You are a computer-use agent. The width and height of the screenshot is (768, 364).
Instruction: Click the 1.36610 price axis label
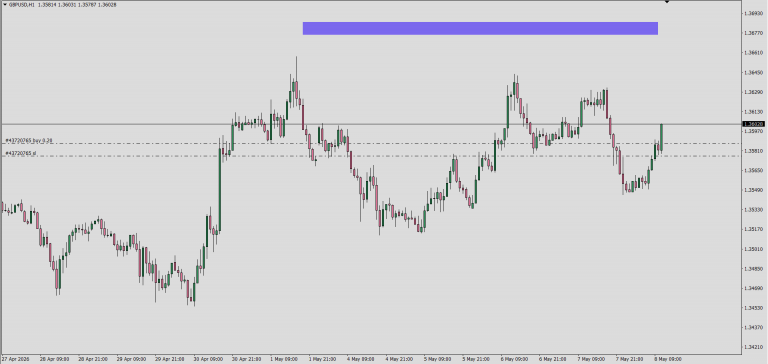753,52
